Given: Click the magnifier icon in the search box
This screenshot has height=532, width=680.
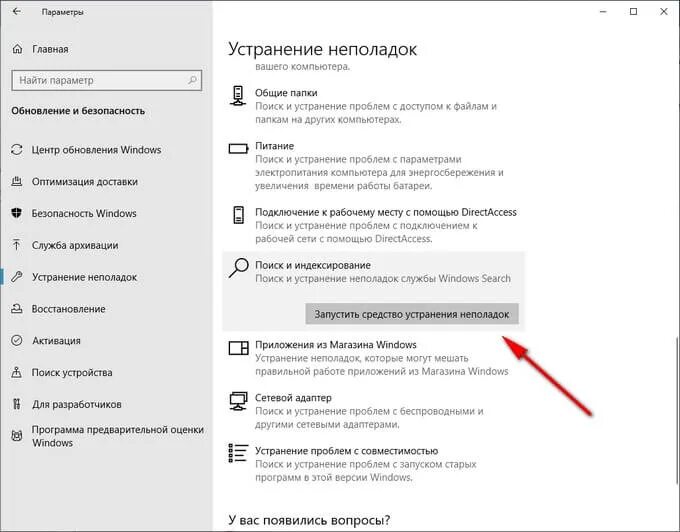Looking at the screenshot, I should (x=192, y=80).
